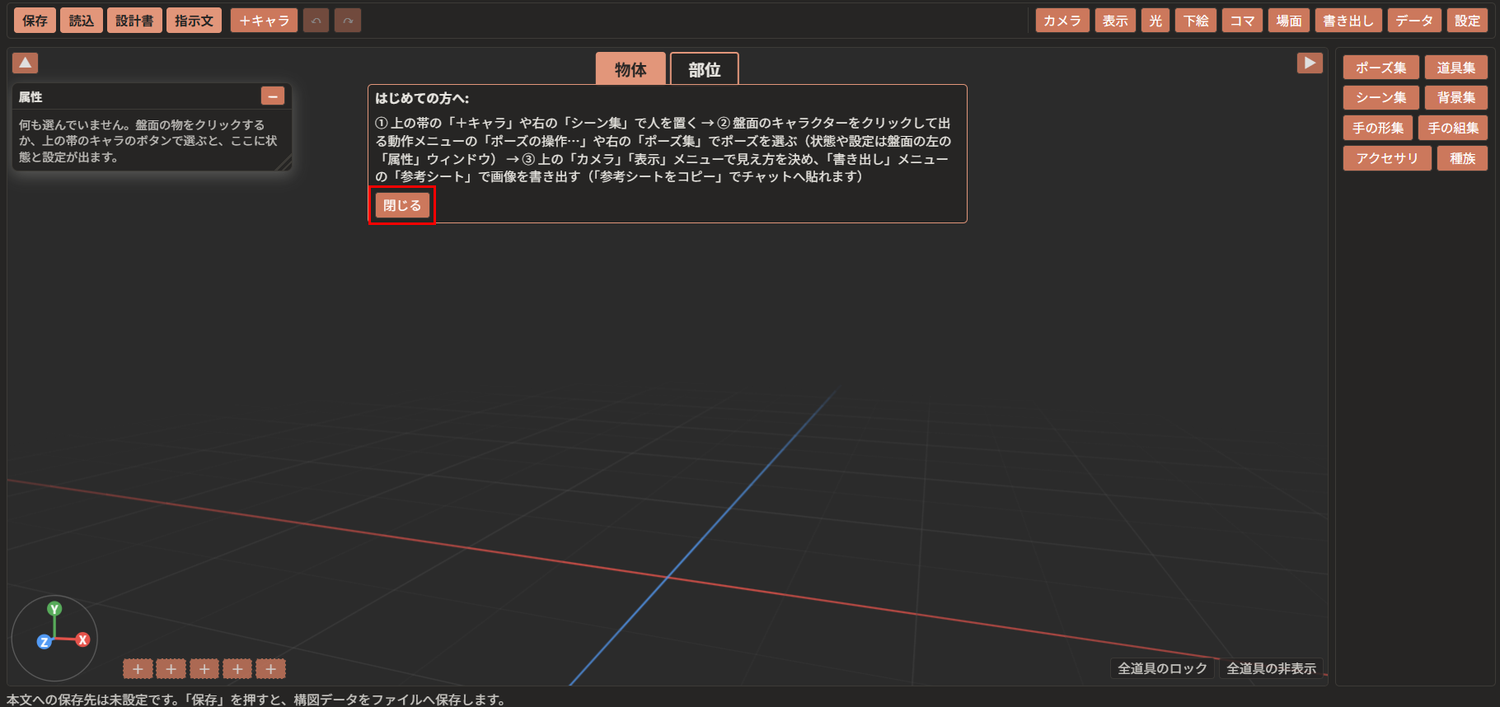Click the 保存 button
The width and height of the screenshot is (1500, 707).
click(x=35, y=20)
